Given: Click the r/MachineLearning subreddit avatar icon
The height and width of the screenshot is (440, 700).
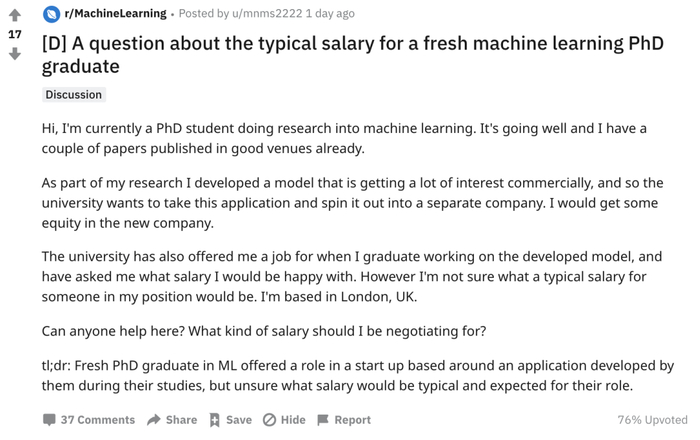Looking at the screenshot, I should (51, 14).
